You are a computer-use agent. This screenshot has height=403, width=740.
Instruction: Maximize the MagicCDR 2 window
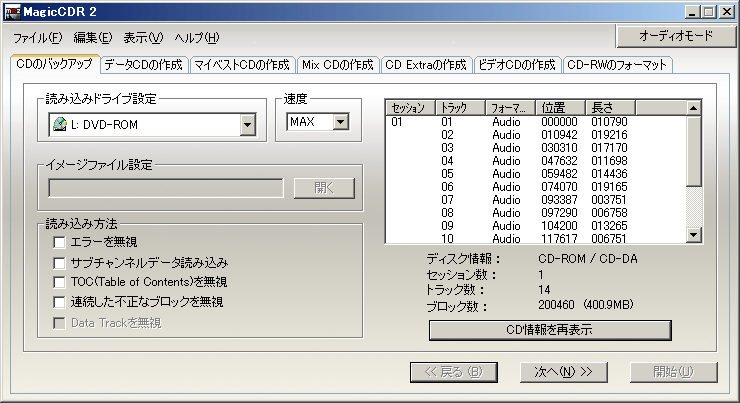pyautogui.click(x=708, y=12)
